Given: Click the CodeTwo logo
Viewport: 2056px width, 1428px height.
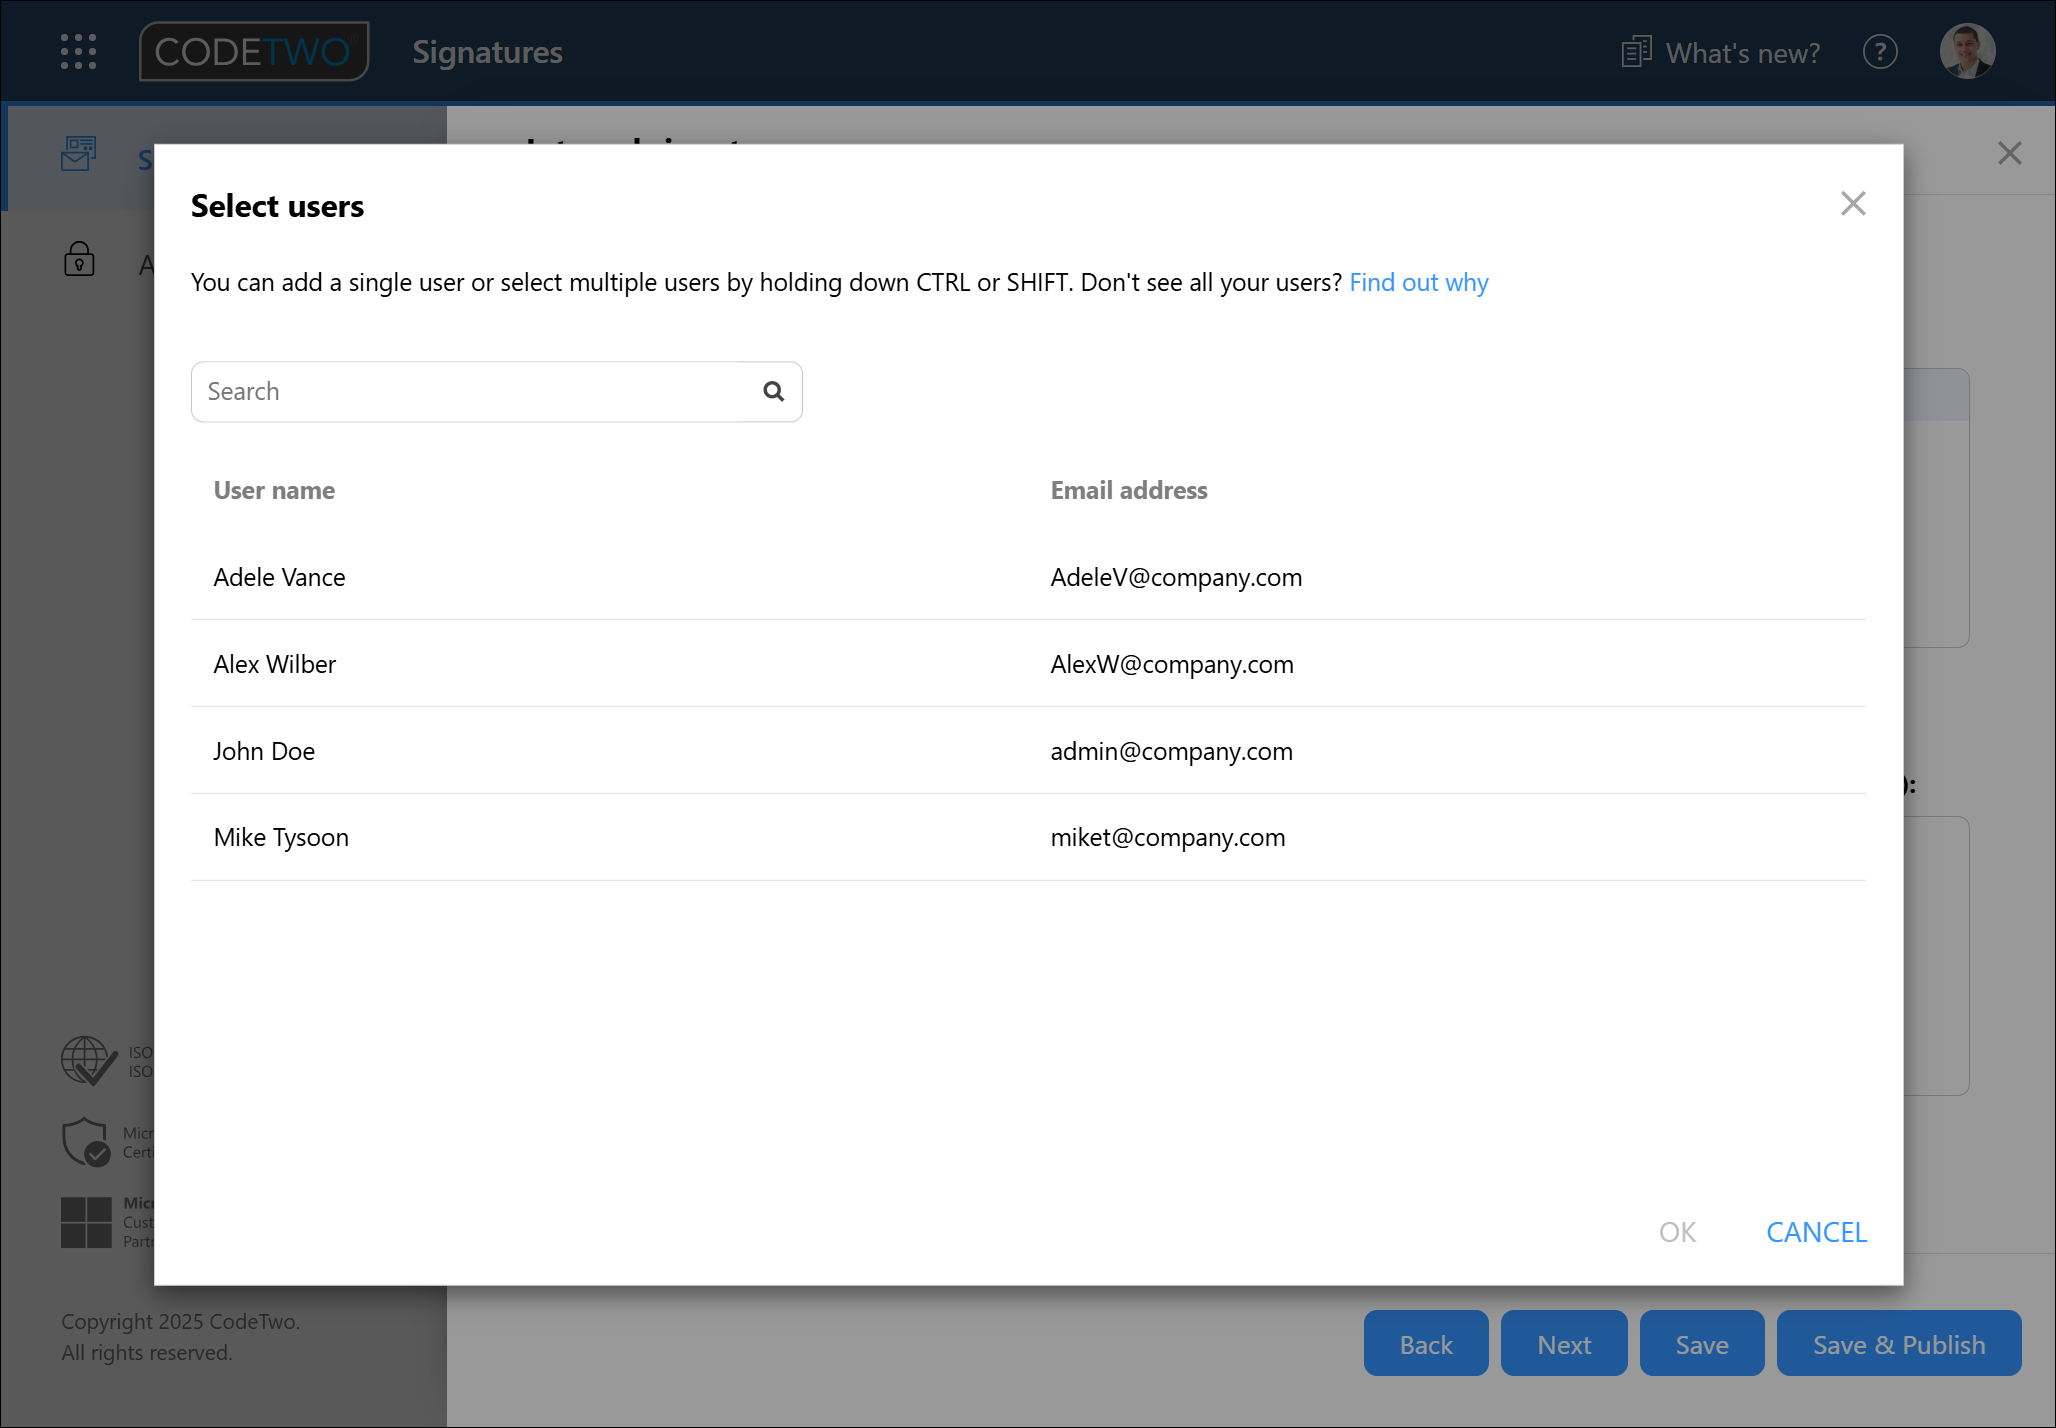Looking at the screenshot, I should (254, 51).
